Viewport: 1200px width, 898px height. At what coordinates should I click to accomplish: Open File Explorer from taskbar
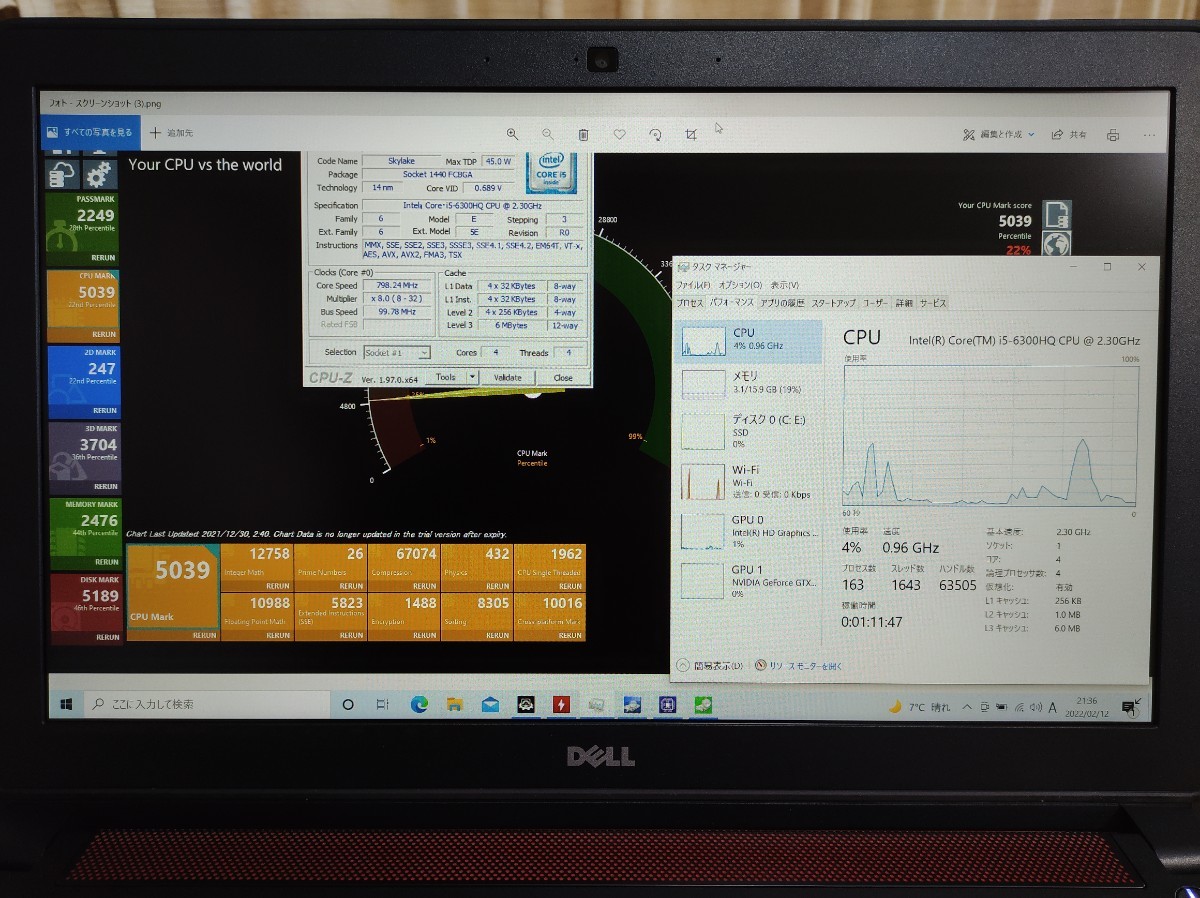pos(455,704)
